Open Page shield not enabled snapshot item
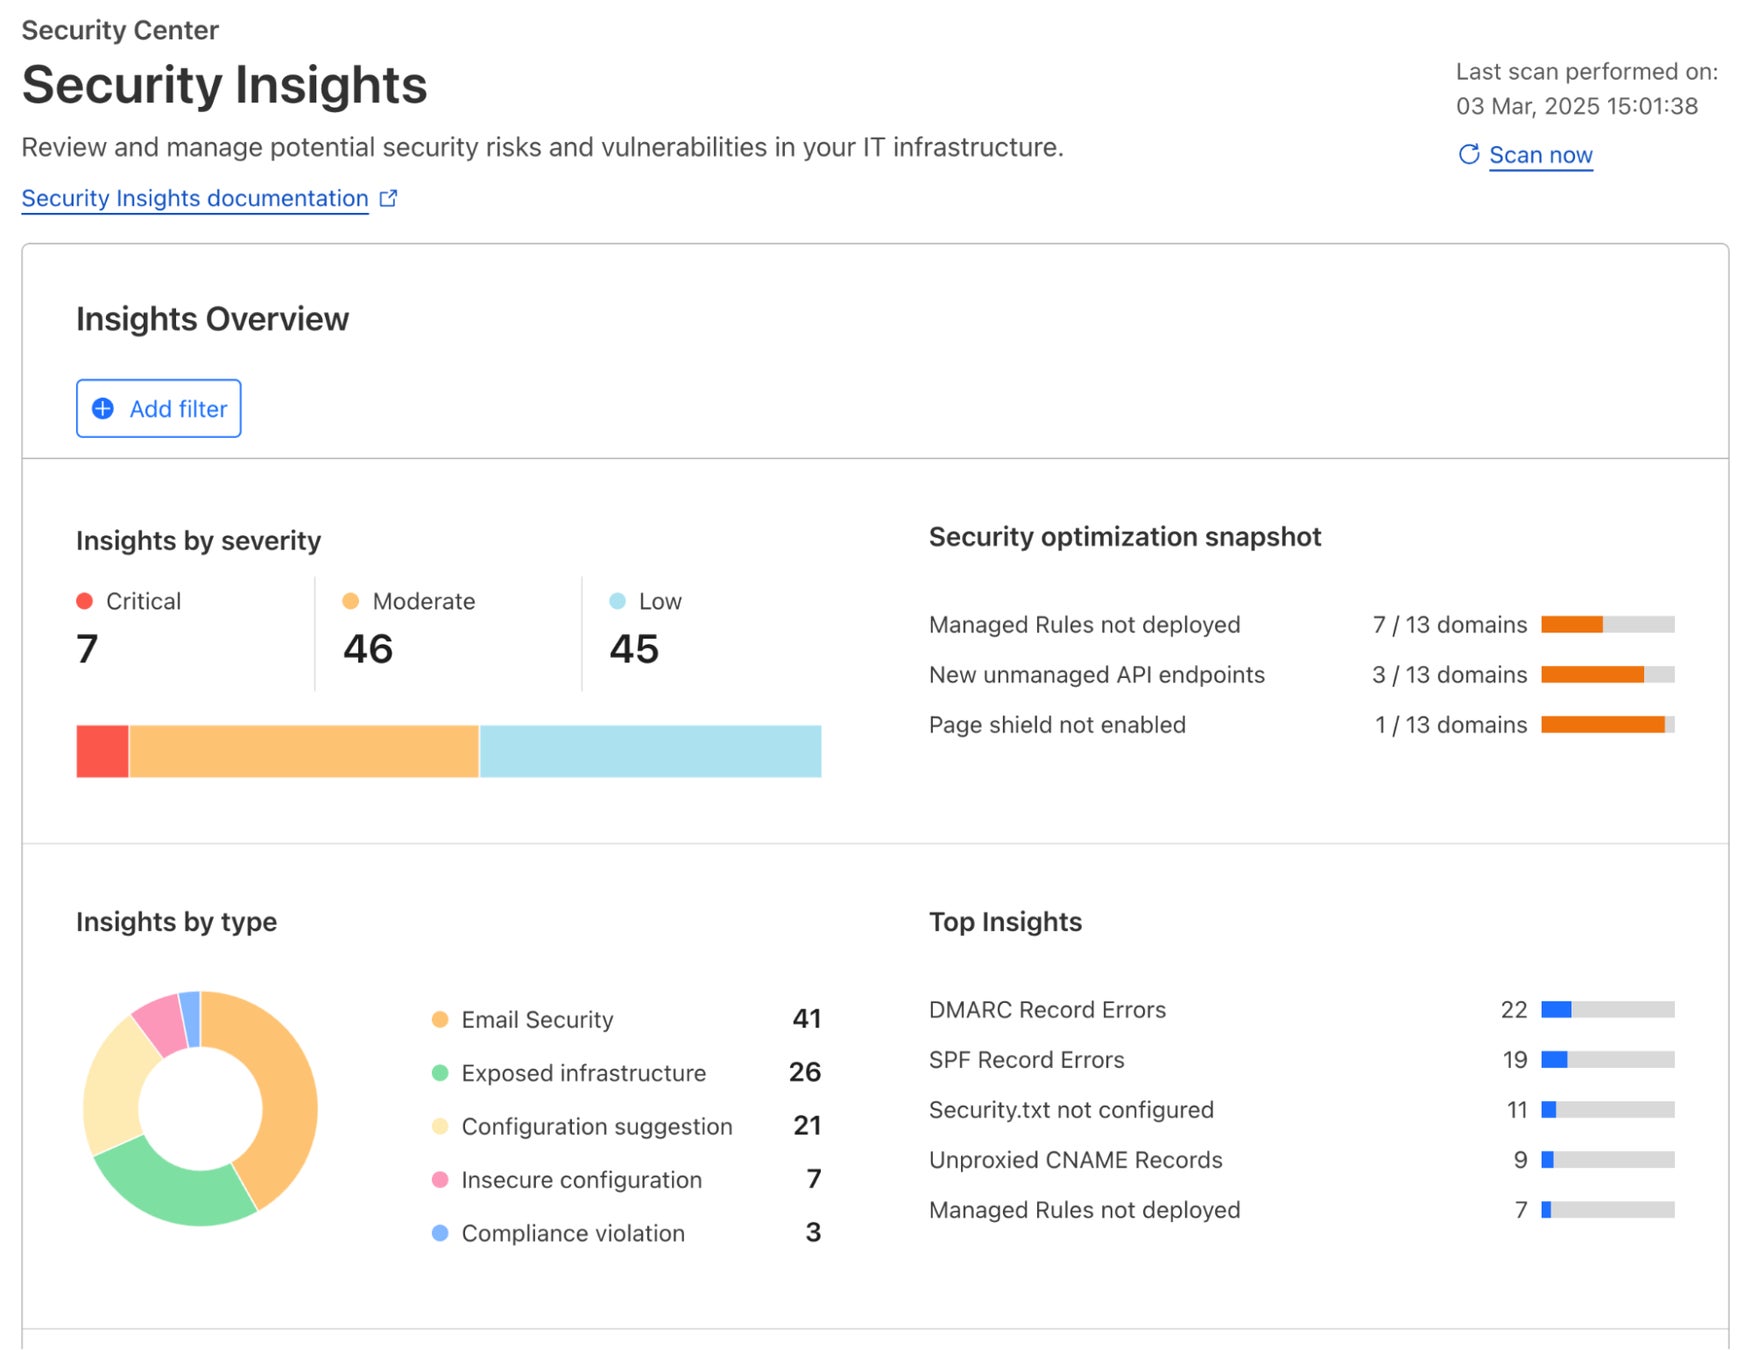The width and height of the screenshot is (1751, 1350). pos(1057,725)
